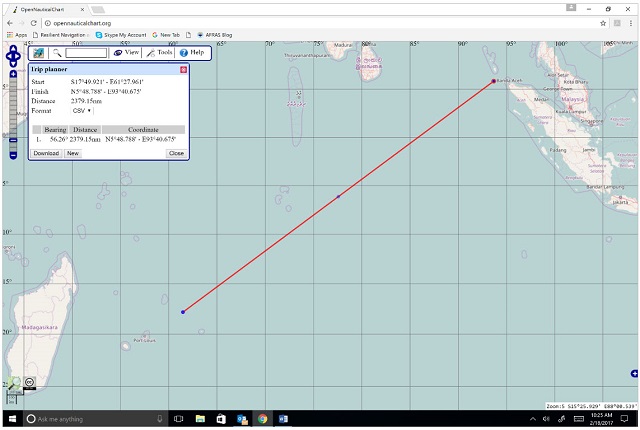This screenshot has height=430, width=640.
Task: Select the OpenNauticalChart browser tab
Action: 46,9
